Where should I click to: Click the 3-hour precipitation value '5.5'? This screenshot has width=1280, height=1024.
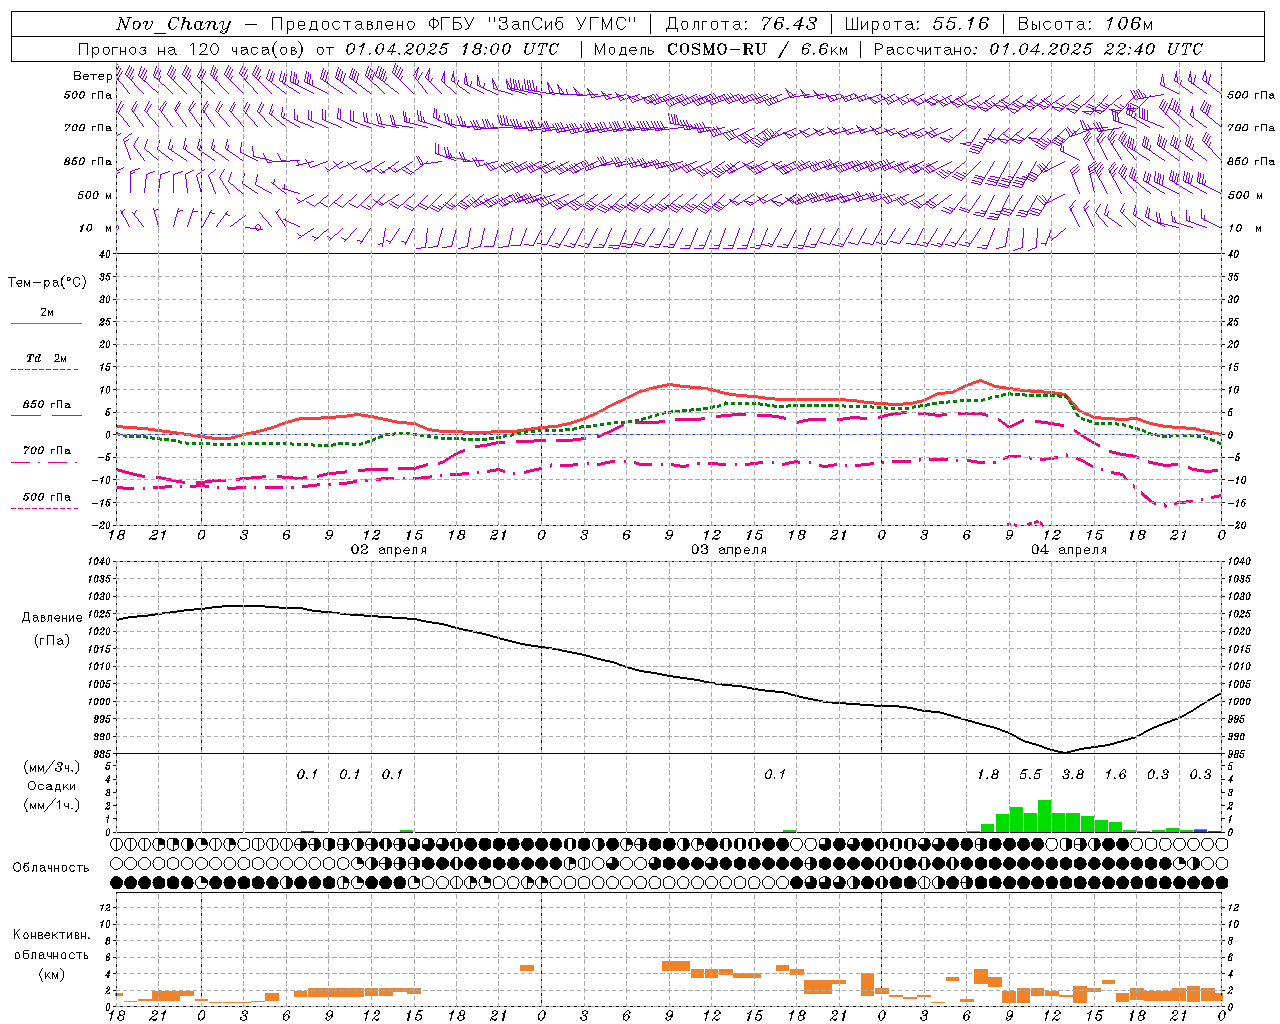click(1030, 775)
